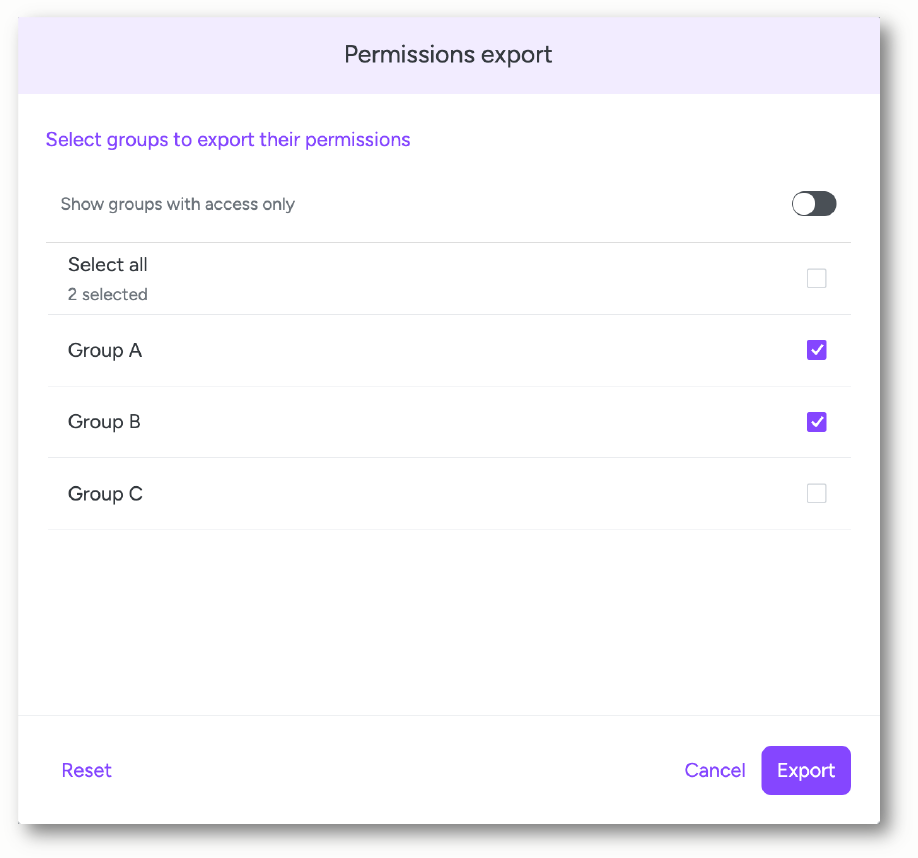The image size is (918, 858).
Task: Click the Select all text label
Action: (108, 265)
